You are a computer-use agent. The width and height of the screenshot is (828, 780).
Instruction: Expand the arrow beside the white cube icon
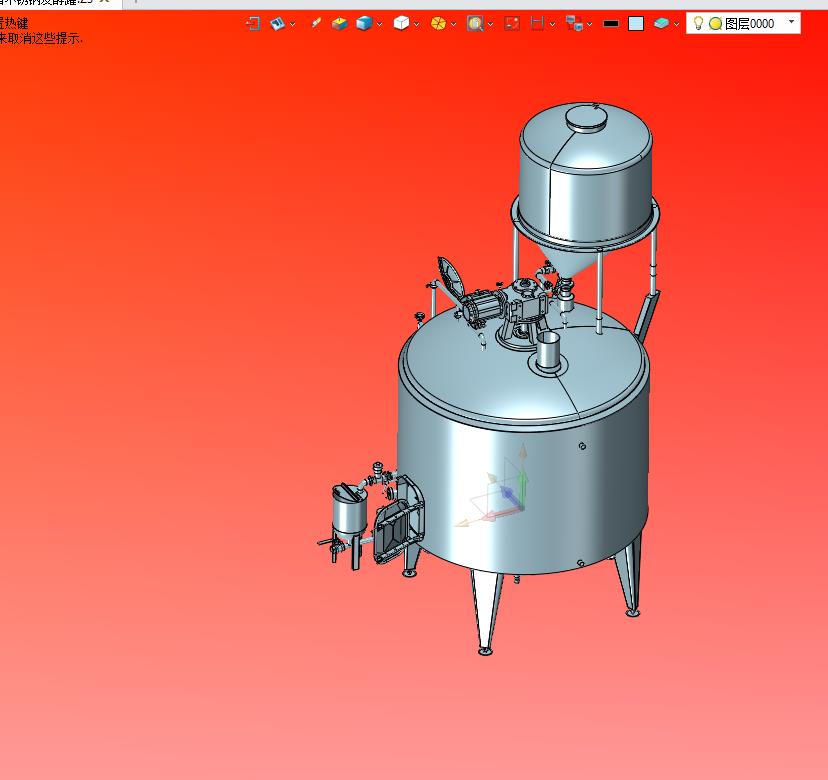417,24
